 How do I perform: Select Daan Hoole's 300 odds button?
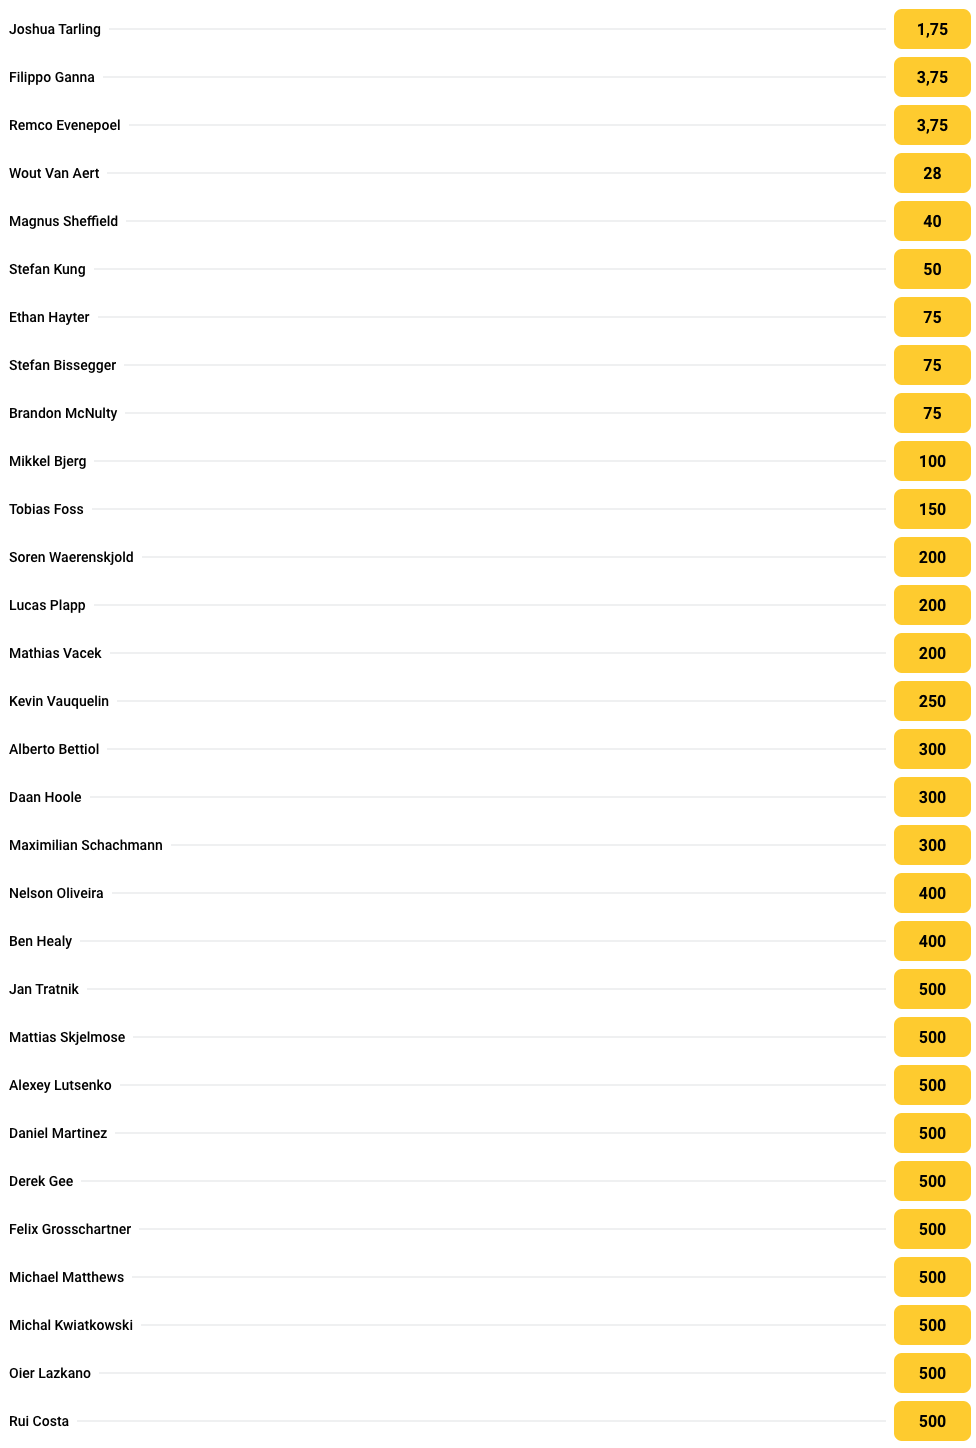coord(932,797)
